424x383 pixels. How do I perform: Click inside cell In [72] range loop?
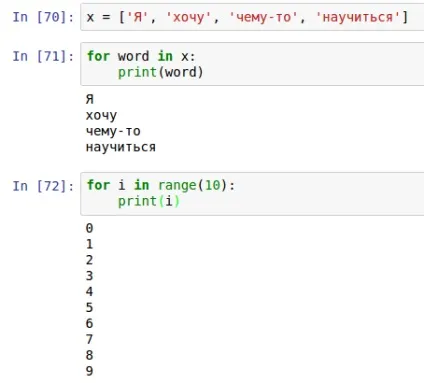click(x=252, y=194)
